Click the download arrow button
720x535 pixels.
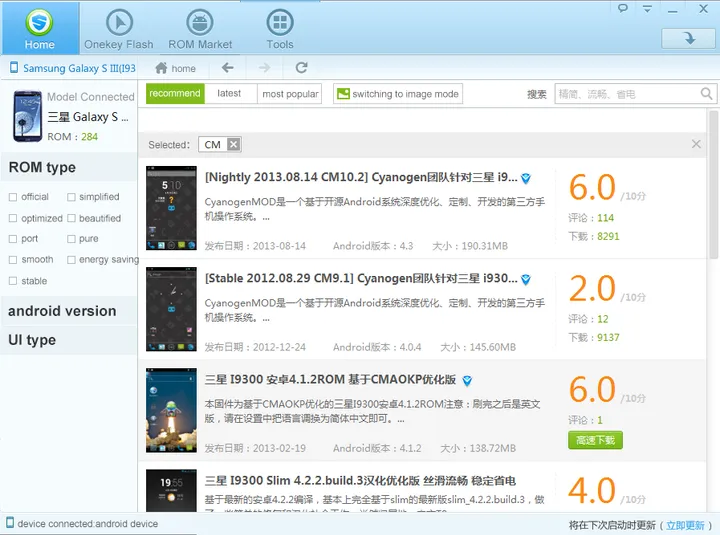pos(688,38)
